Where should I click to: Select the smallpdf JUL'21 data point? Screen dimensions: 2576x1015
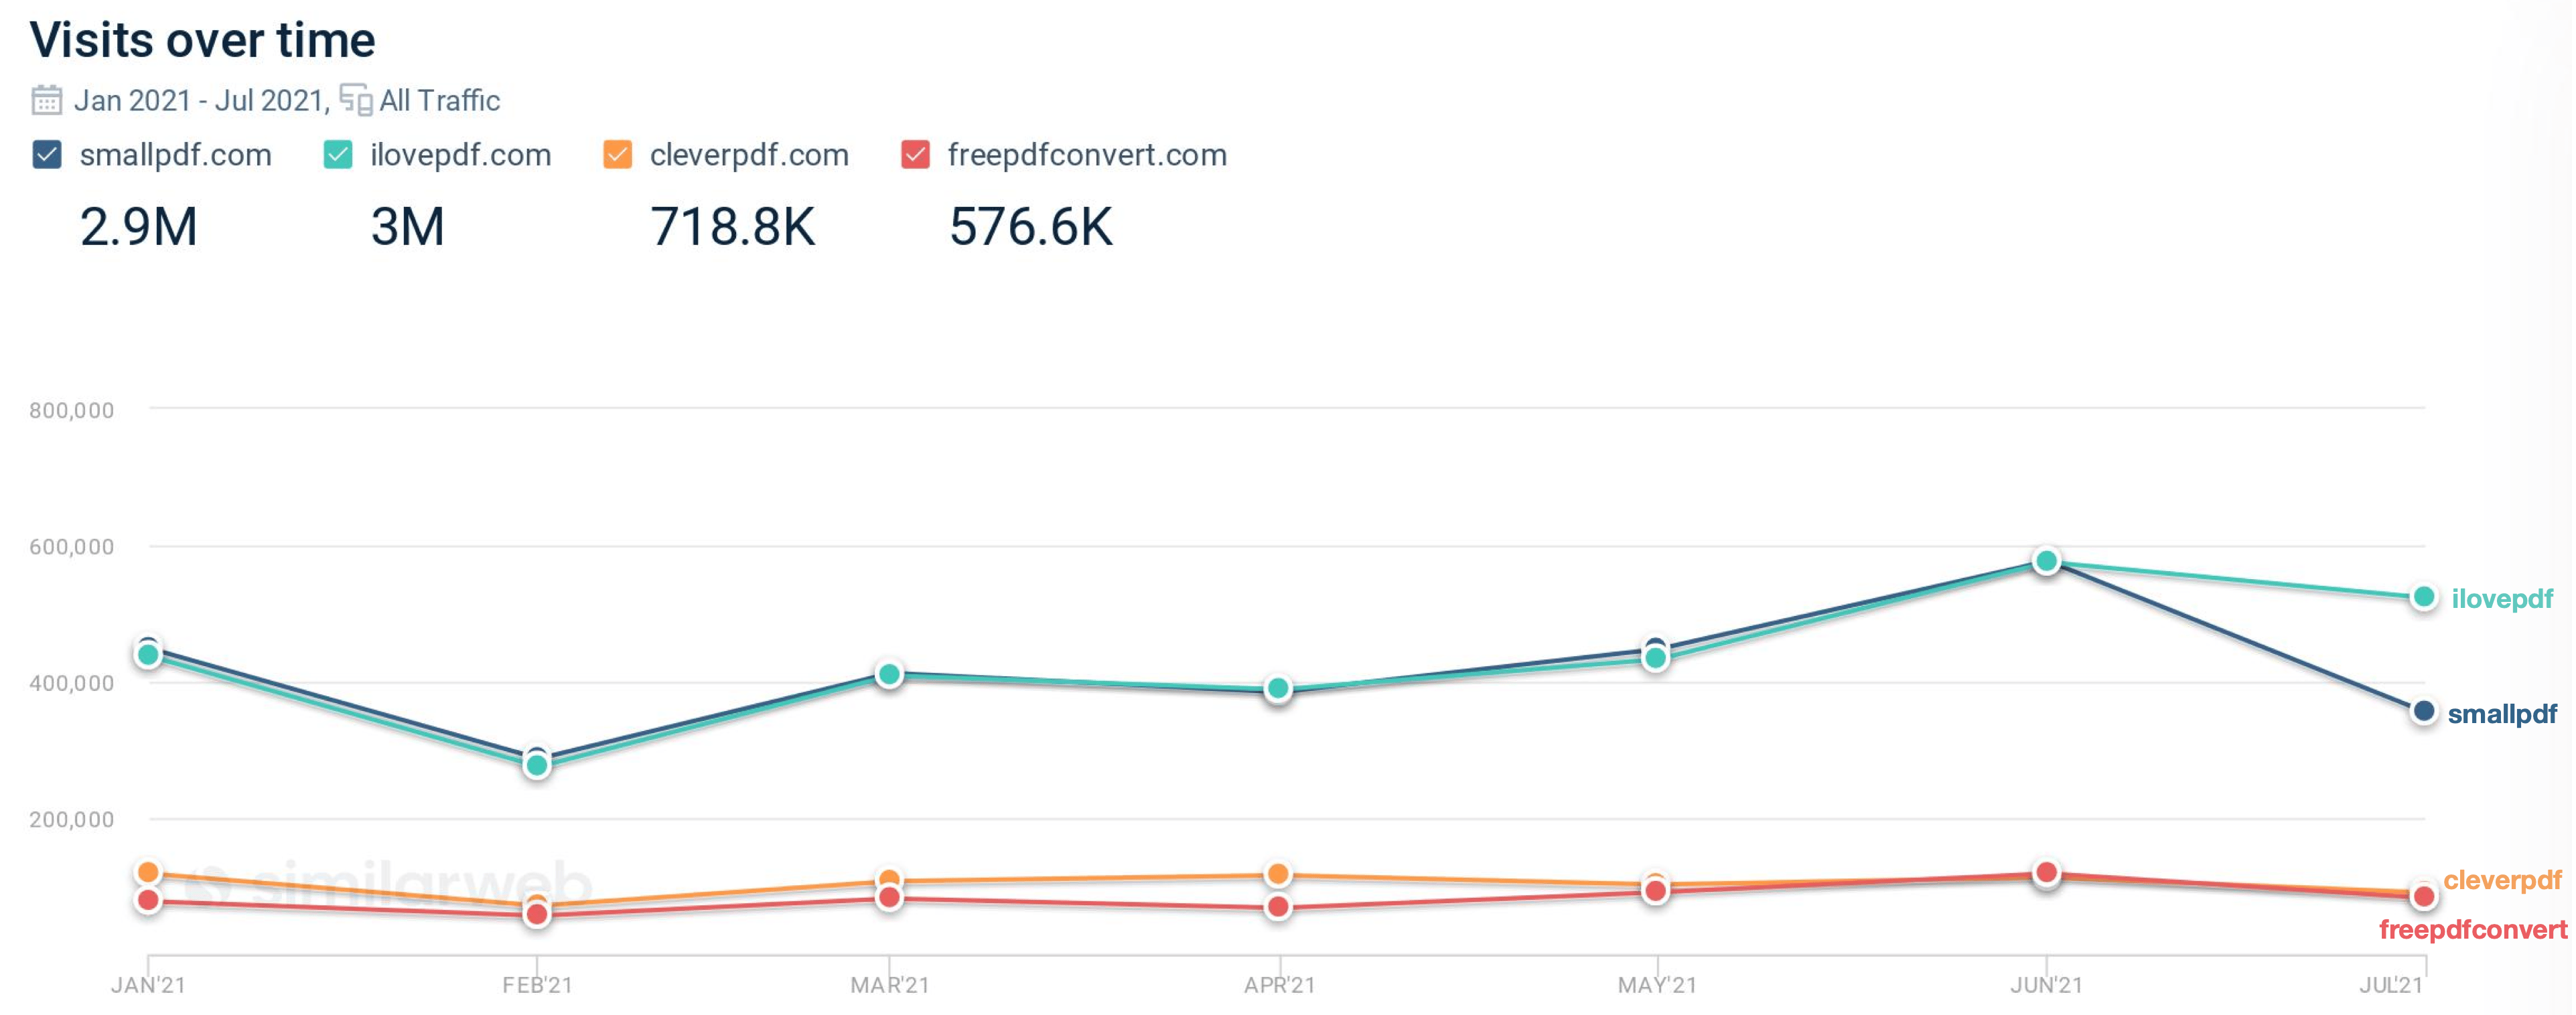point(2423,712)
